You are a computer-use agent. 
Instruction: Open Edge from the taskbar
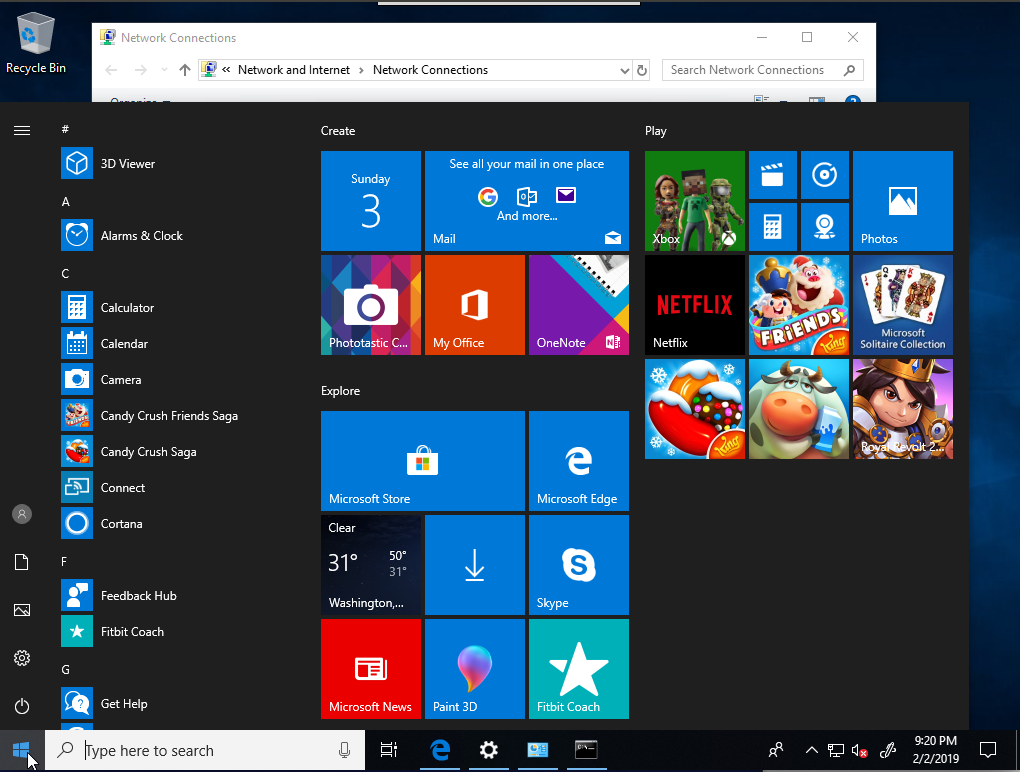(x=440, y=750)
